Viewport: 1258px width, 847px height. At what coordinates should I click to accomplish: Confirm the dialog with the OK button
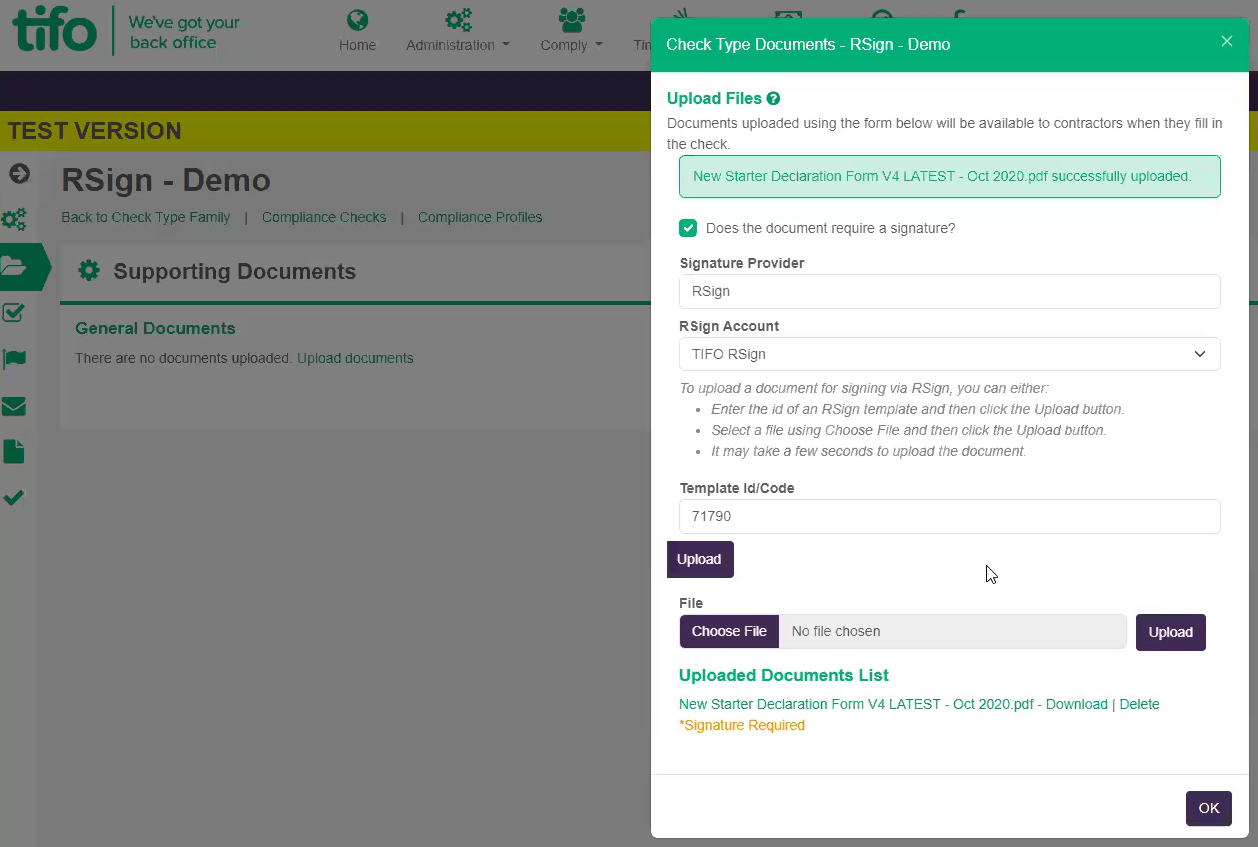point(1209,808)
